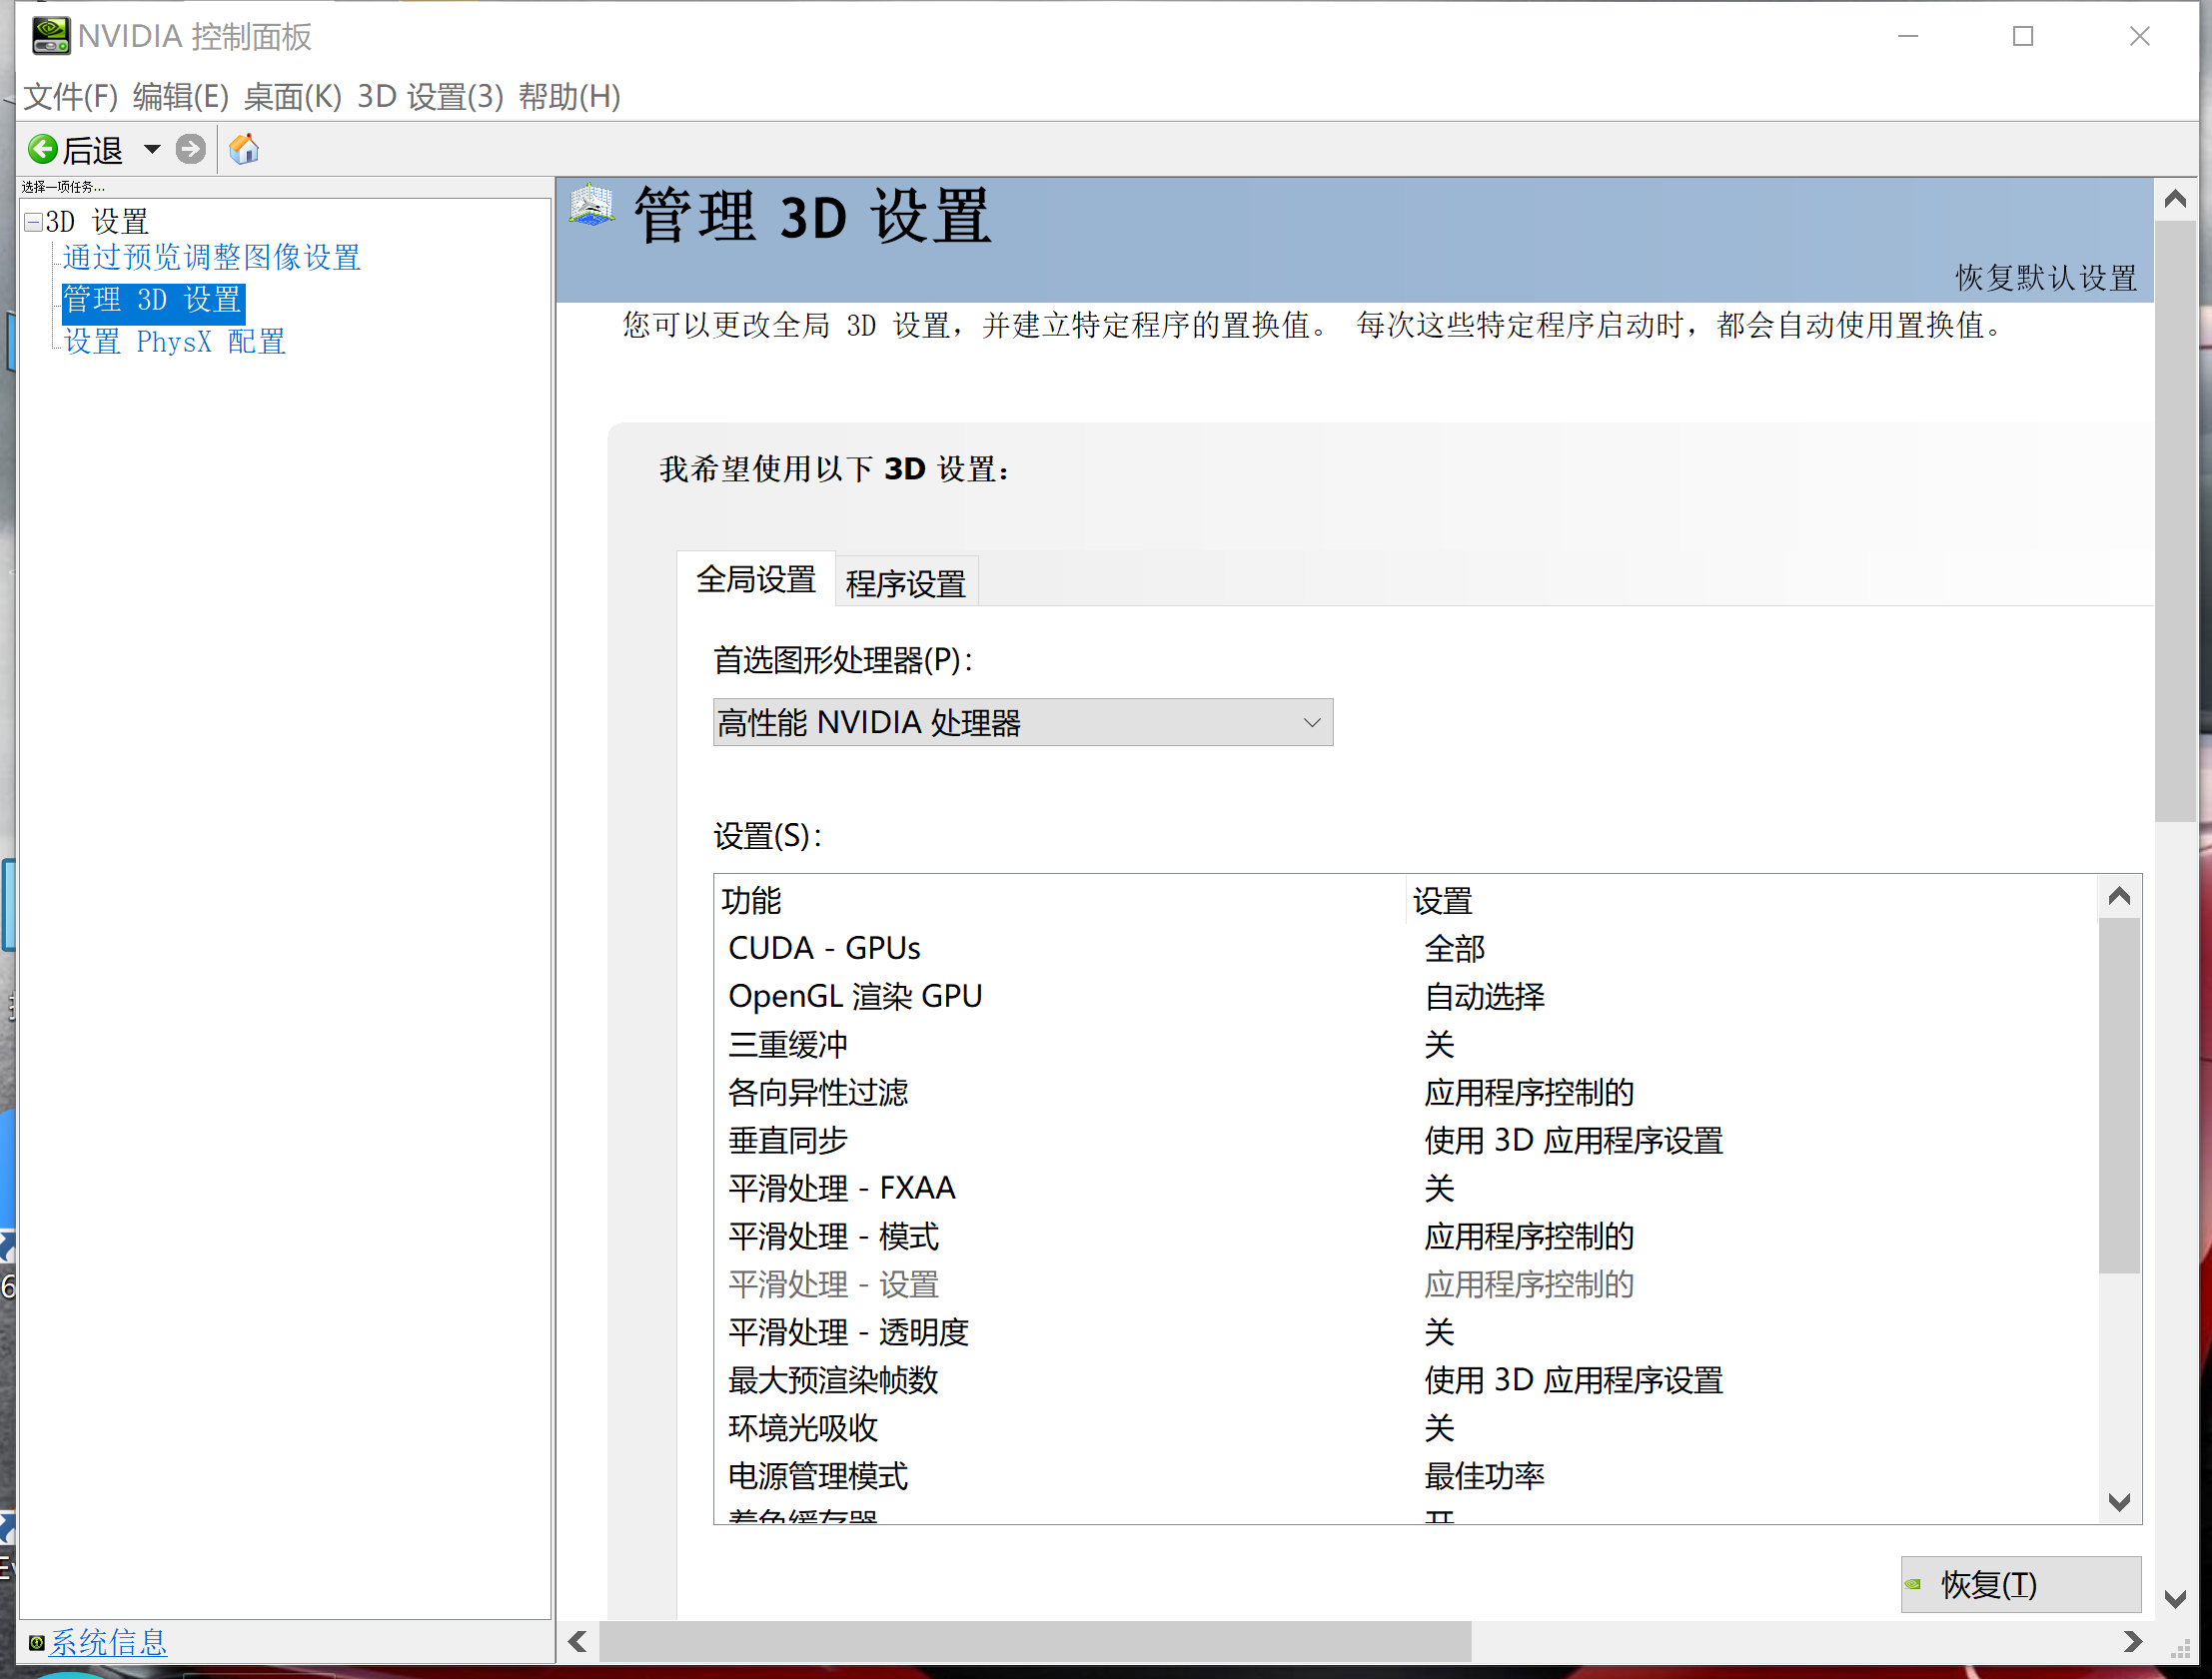The height and width of the screenshot is (1679, 2212).
Task: Collapse the 3D 设置 tree node
Action: [x=34, y=222]
